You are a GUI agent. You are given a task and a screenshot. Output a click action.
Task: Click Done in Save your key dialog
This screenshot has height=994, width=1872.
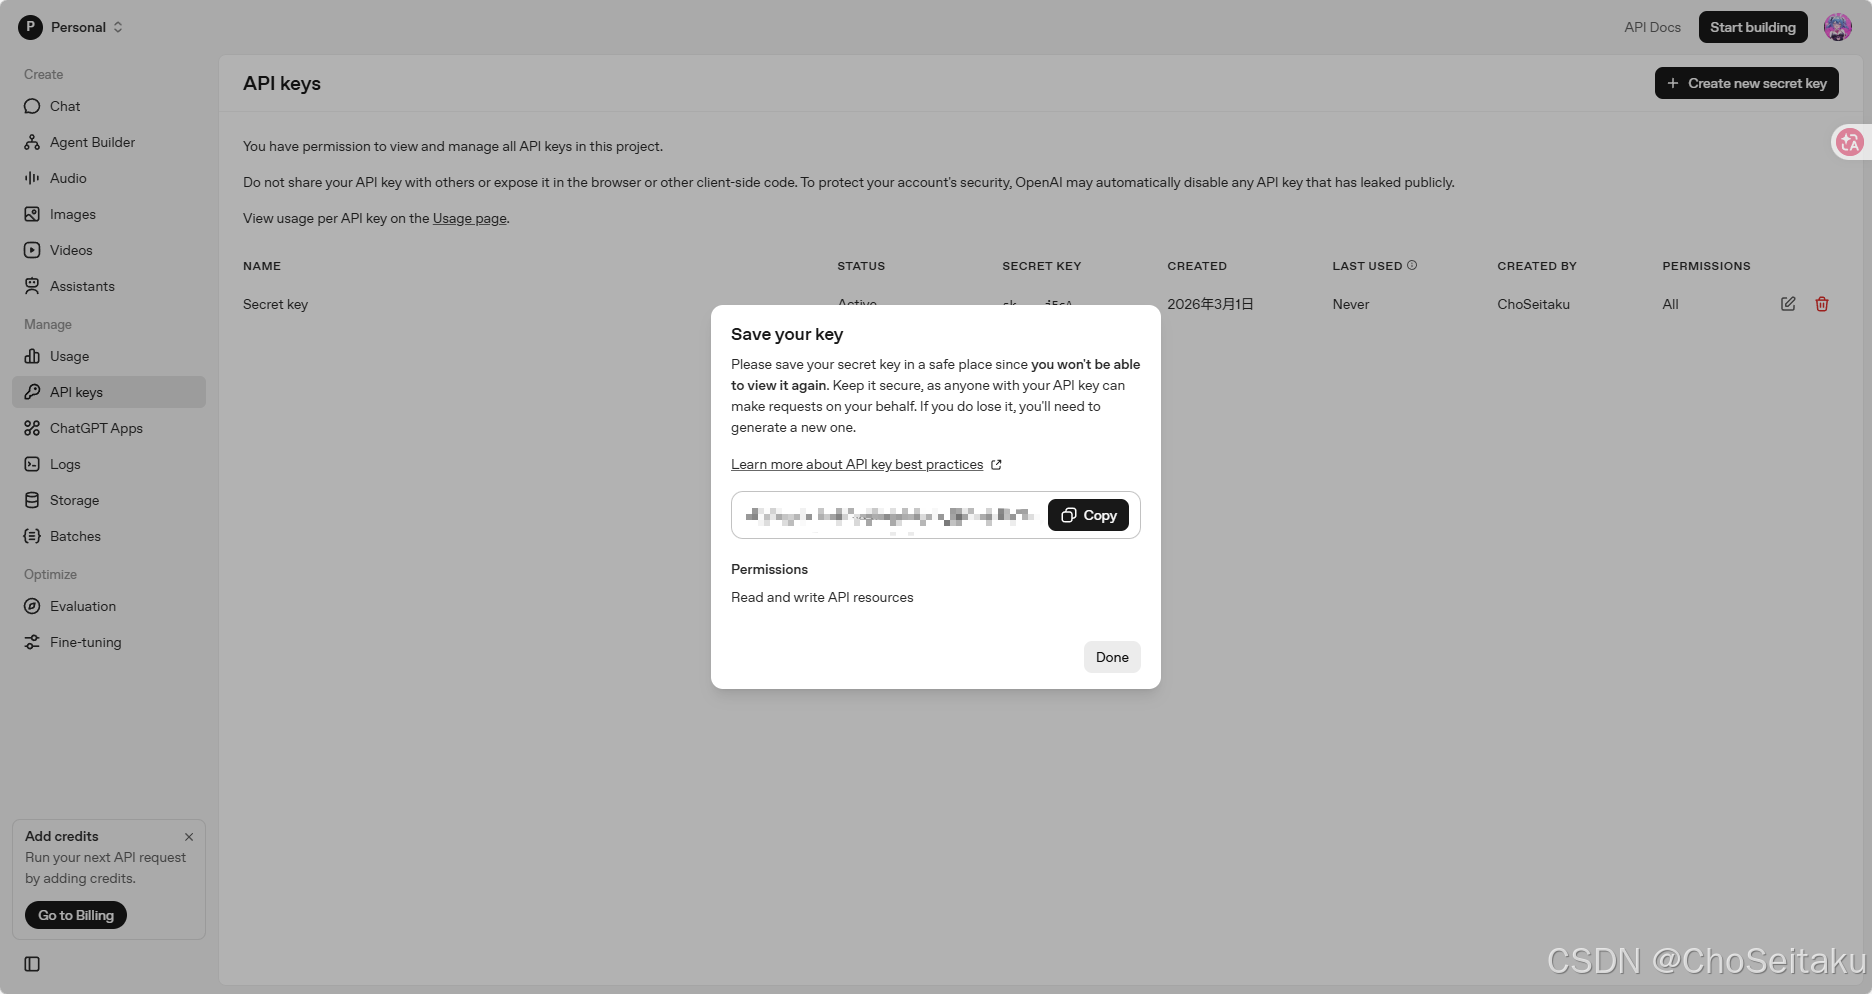coord(1112,657)
